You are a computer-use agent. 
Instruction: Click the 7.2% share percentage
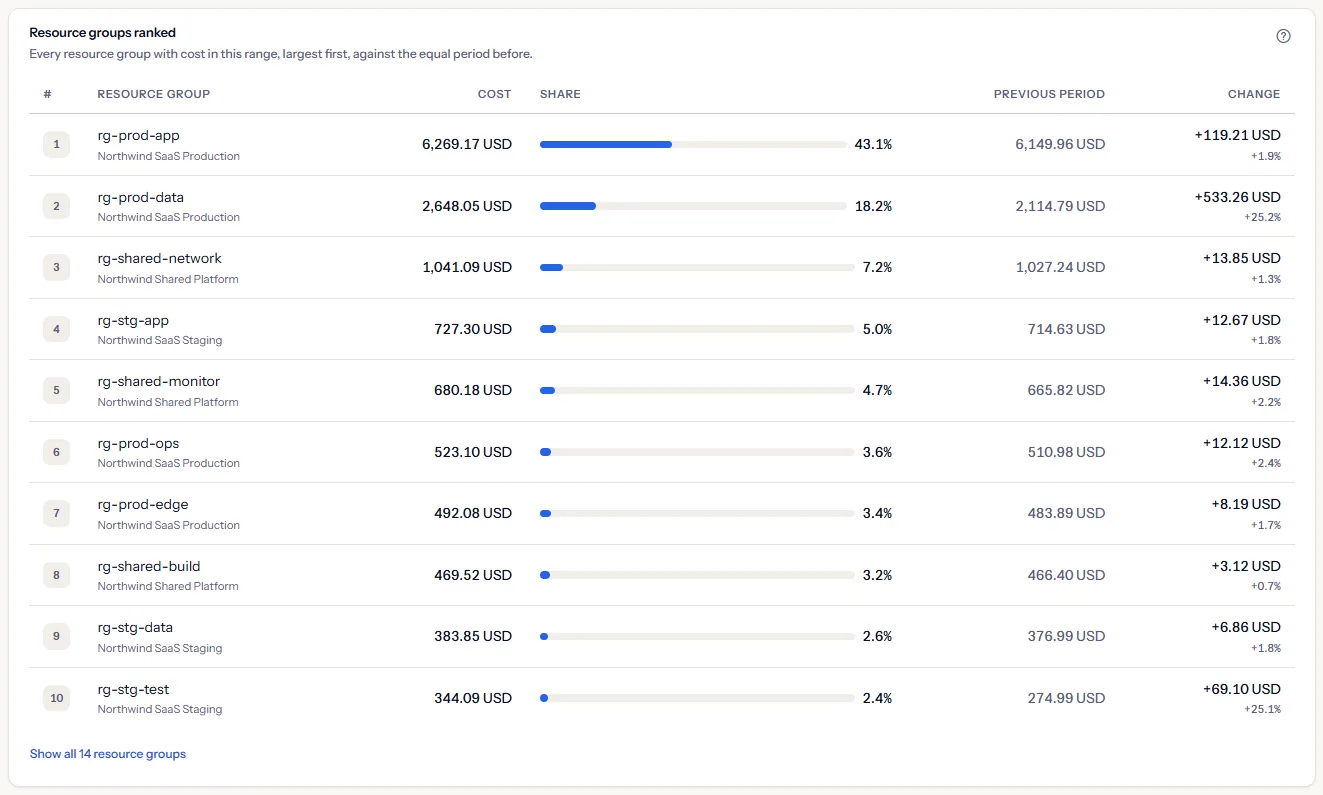(878, 267)
